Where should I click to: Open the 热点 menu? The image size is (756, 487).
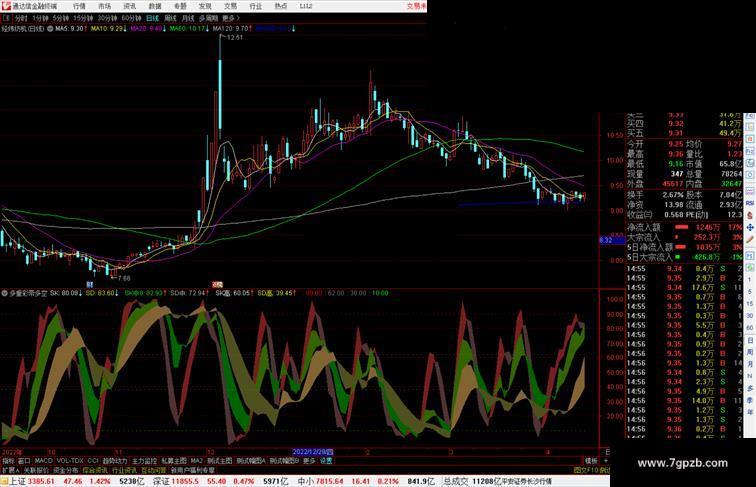(x=280, y=6)
